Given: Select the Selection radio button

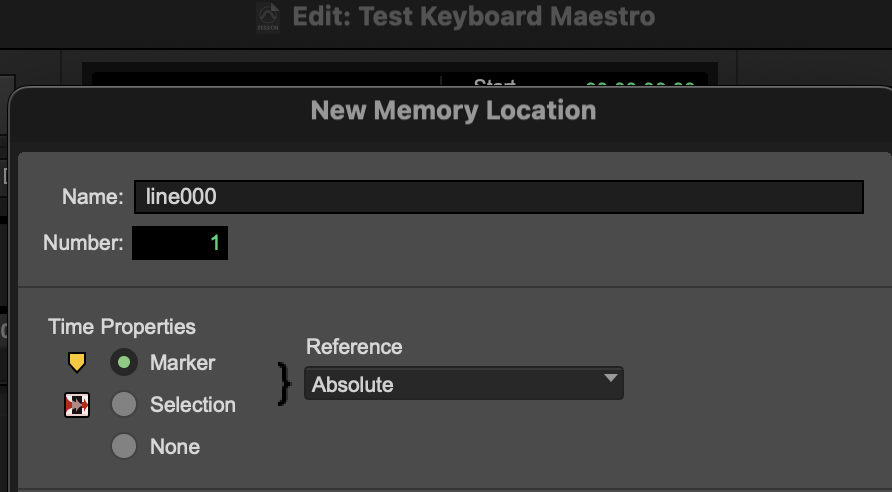Looking at the screenshot, I should pos(124,404).
